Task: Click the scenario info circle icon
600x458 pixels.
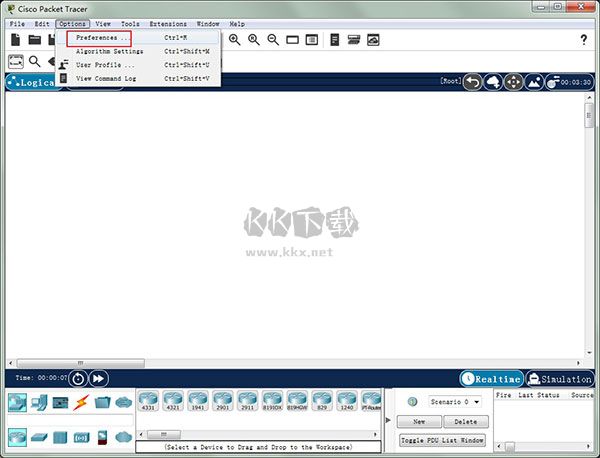Action: tap(412, 402)
